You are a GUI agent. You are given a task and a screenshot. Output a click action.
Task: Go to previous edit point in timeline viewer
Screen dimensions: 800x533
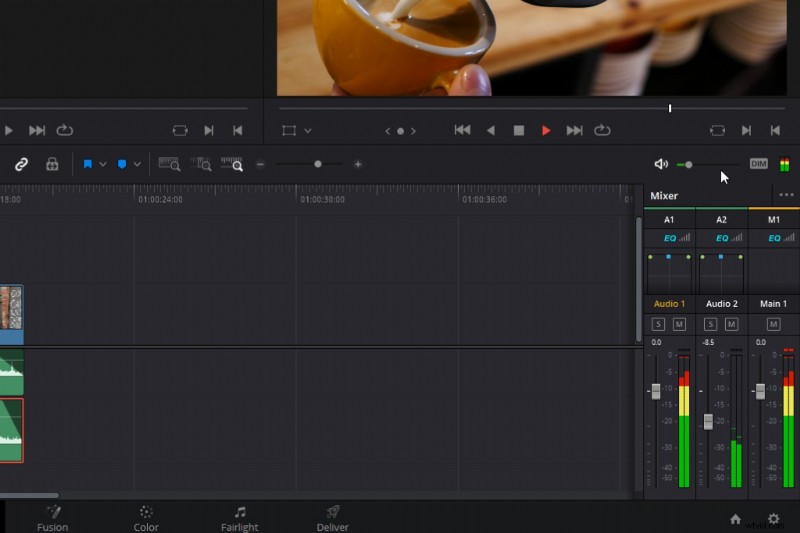click(775, 131)
